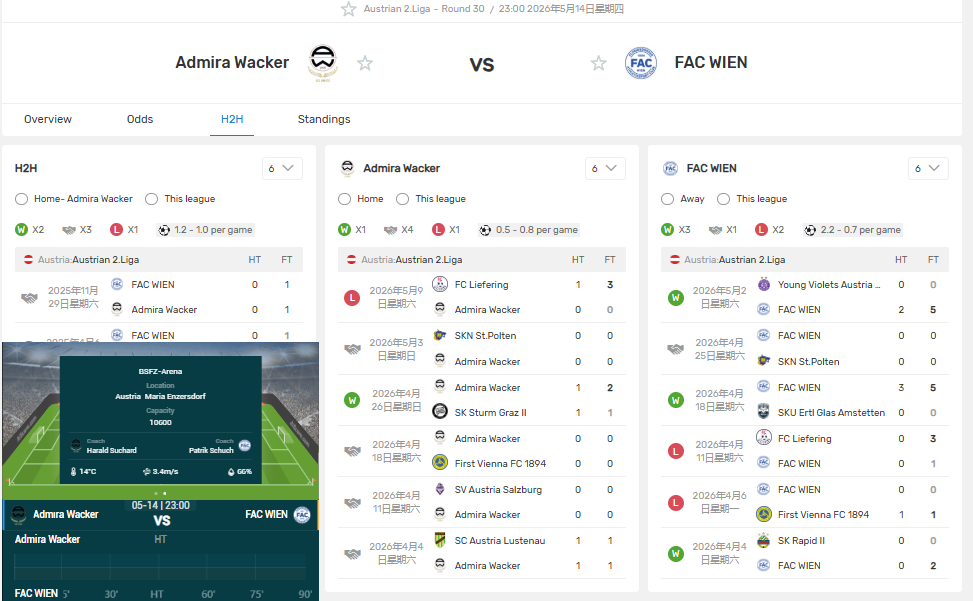Click First Vienna FC 1894 logo in FAC WIEN panel
This screenshot has height=601, width=973.
click(764, 514)
